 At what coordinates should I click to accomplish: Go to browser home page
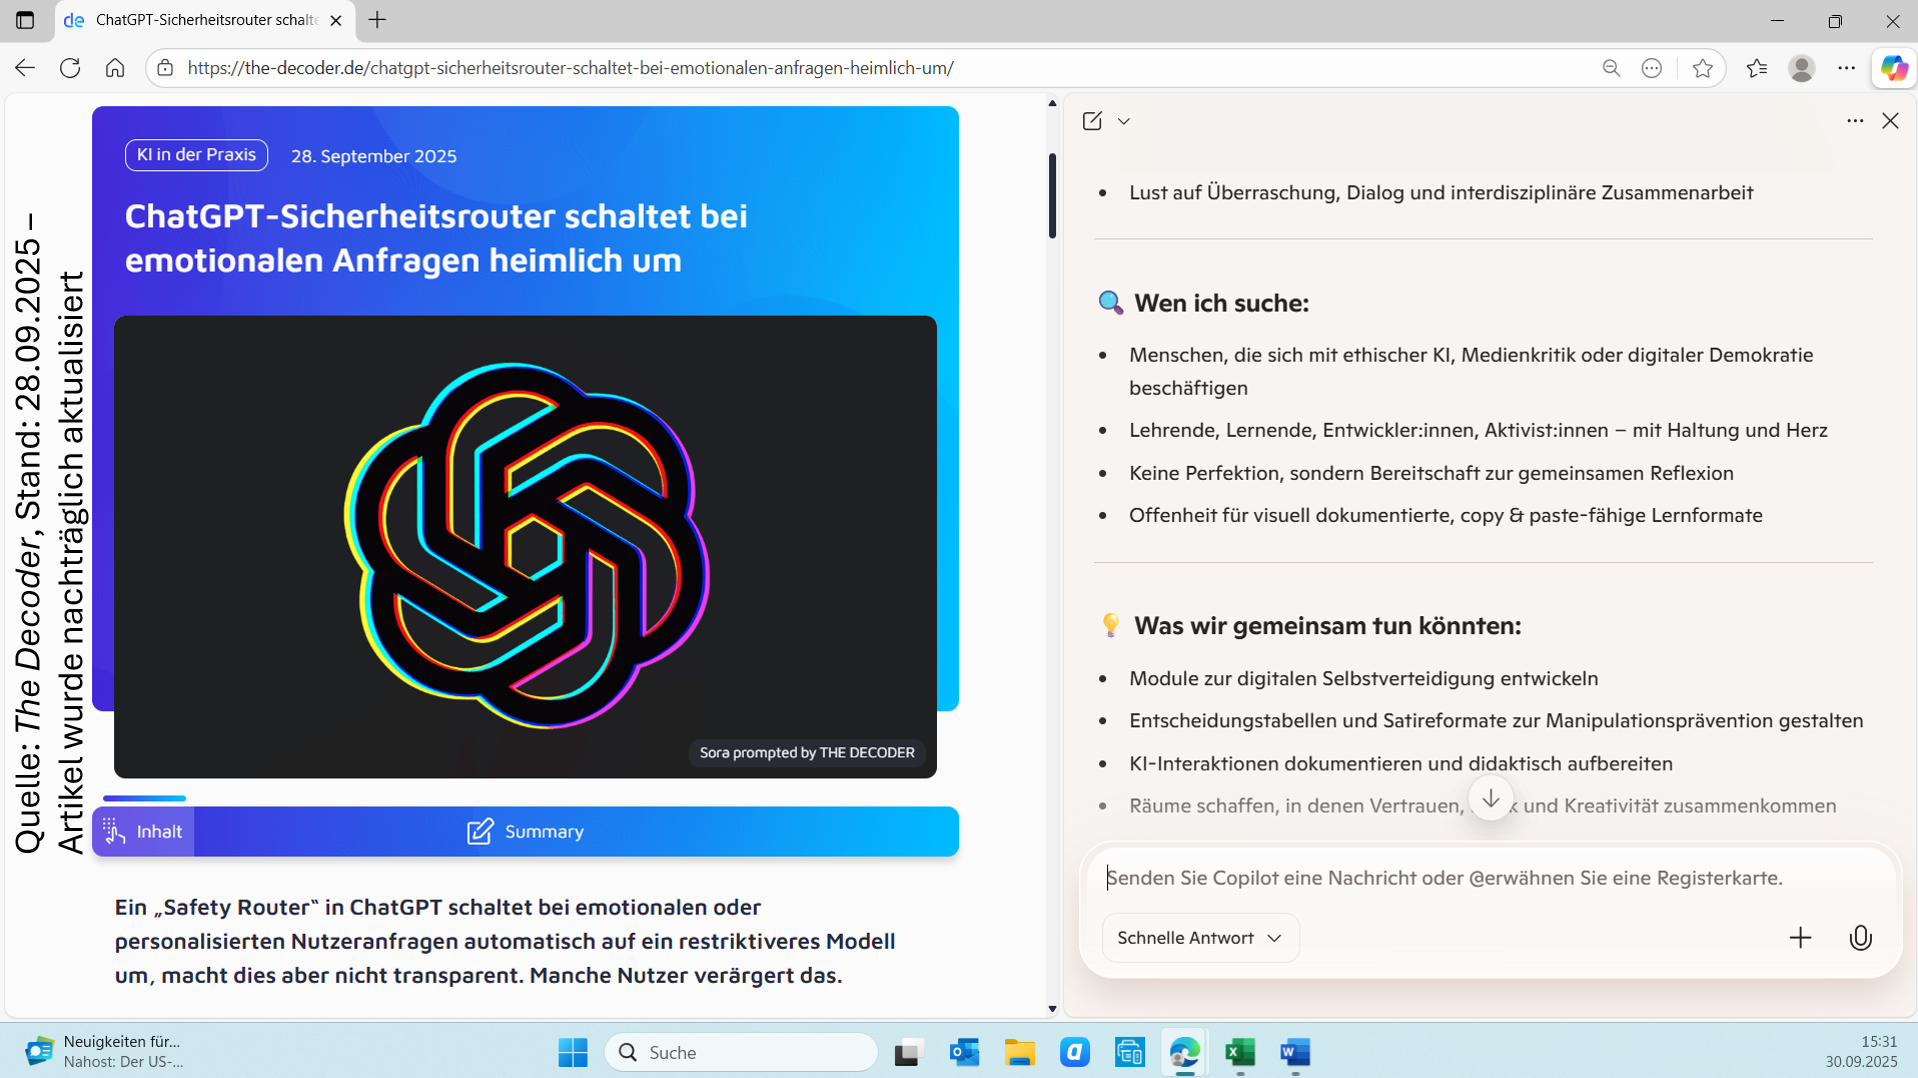tap(115, 68)
